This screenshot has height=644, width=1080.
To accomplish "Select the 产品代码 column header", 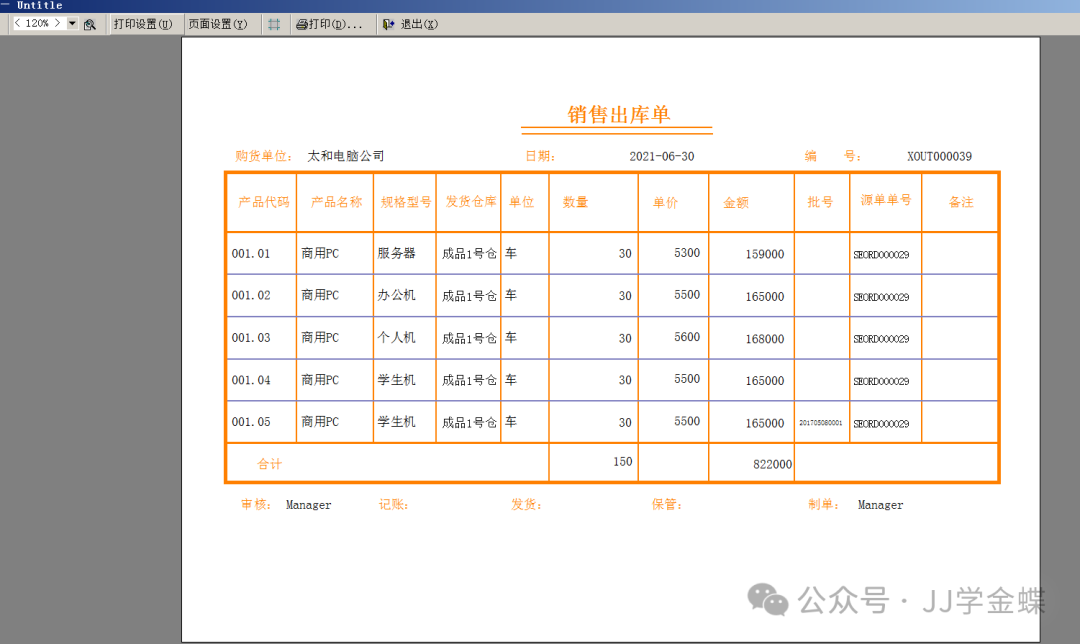I will (263, 202).
